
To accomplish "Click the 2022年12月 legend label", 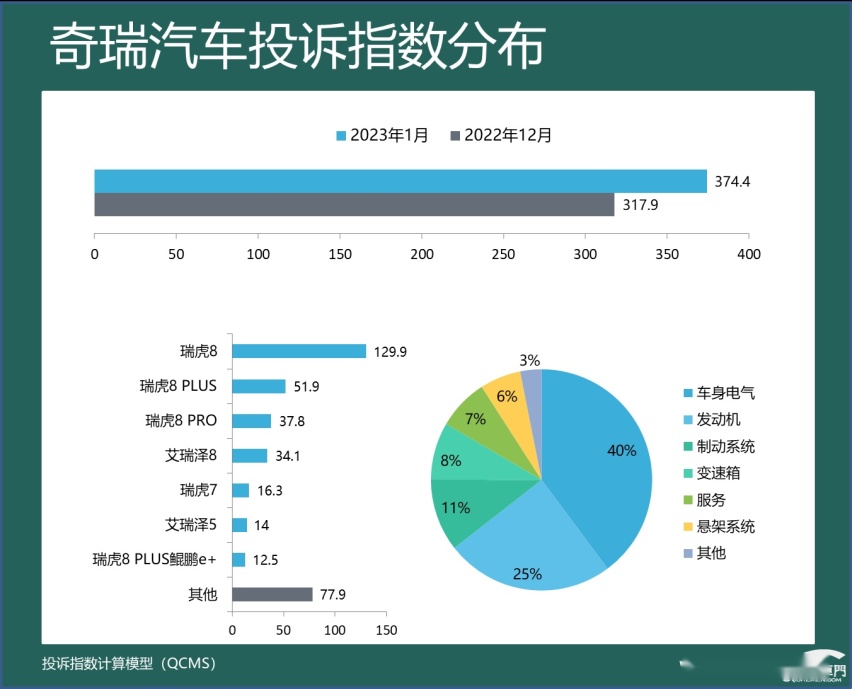I will pyautogui.click(x=508, y=135).
